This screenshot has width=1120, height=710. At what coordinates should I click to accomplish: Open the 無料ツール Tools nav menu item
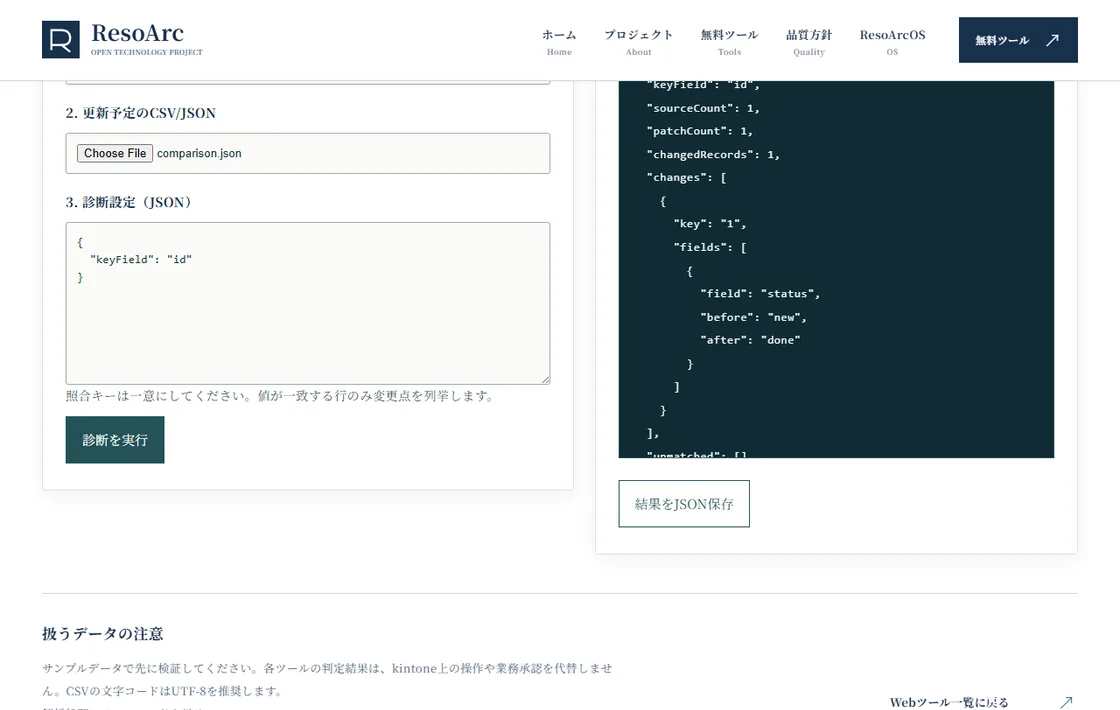click(x=729, y=42)
